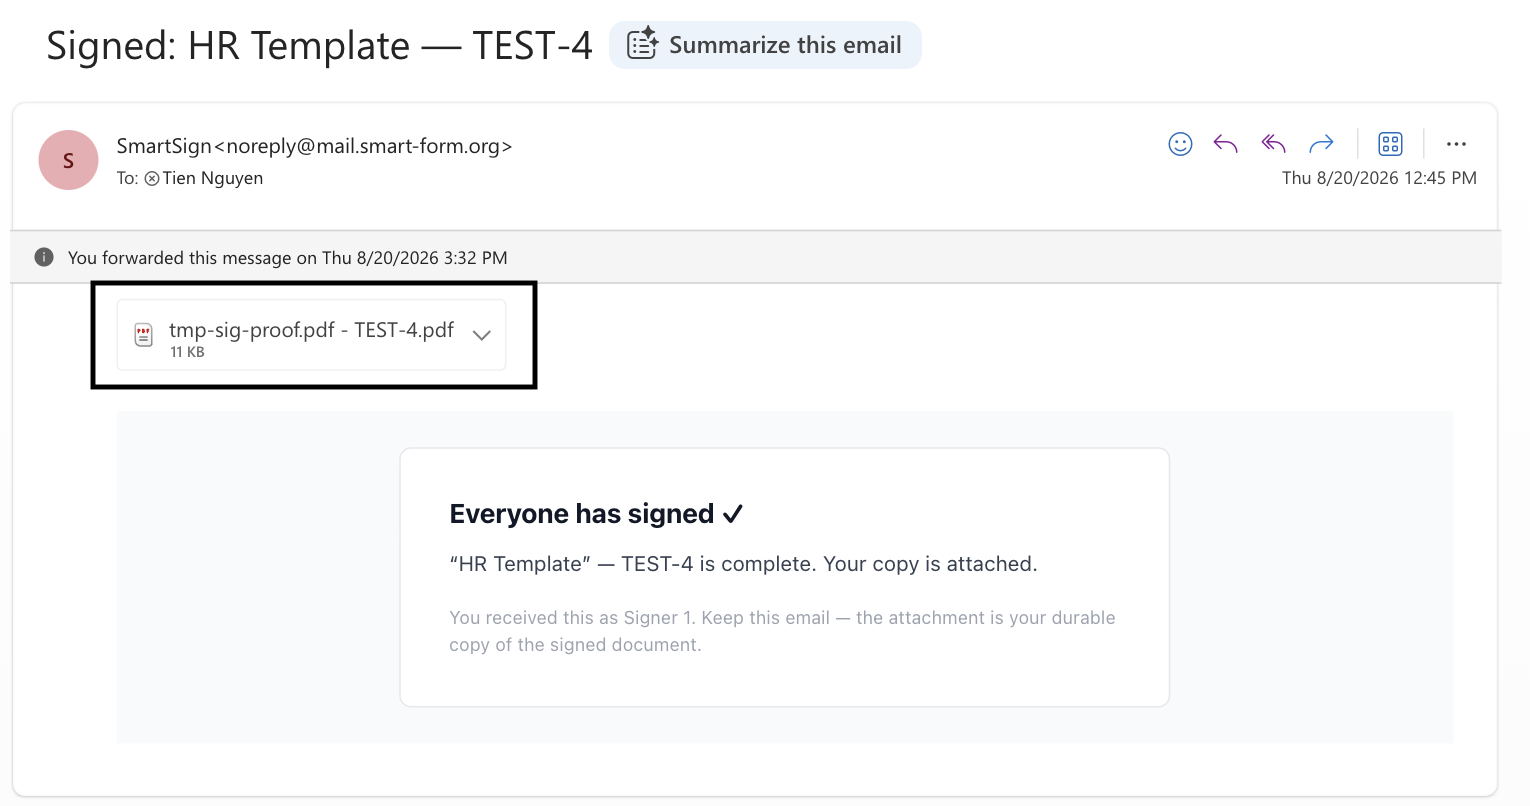Click the sparkle summary icon beside the subject
Viewport: 1530px width, 806px height.
pos(642,45)
